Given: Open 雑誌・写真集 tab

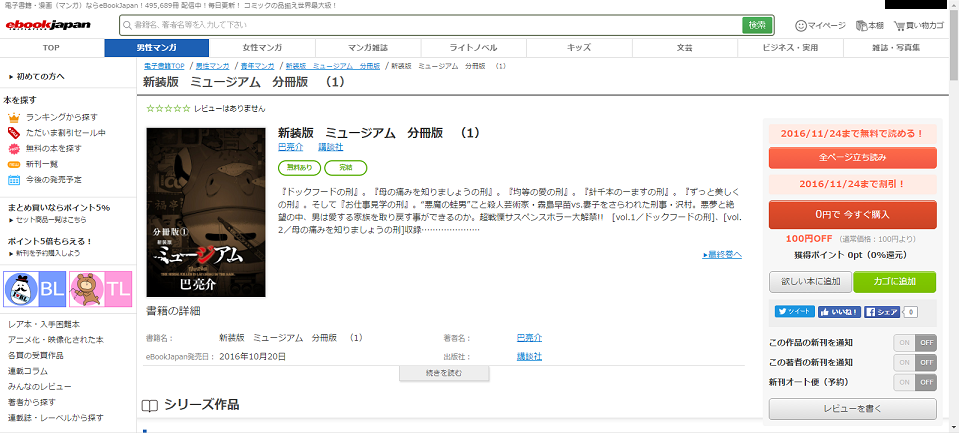Looking at the screenshot, I should coord(895,48).
